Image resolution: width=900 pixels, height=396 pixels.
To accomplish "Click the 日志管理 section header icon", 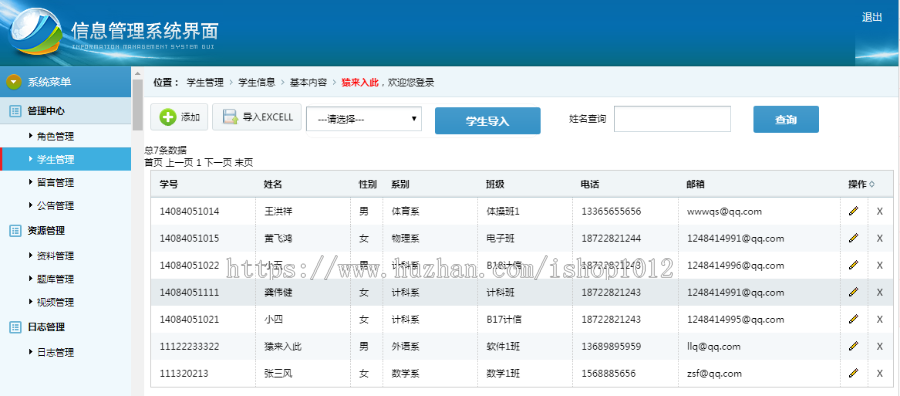I will pos(15,327).
